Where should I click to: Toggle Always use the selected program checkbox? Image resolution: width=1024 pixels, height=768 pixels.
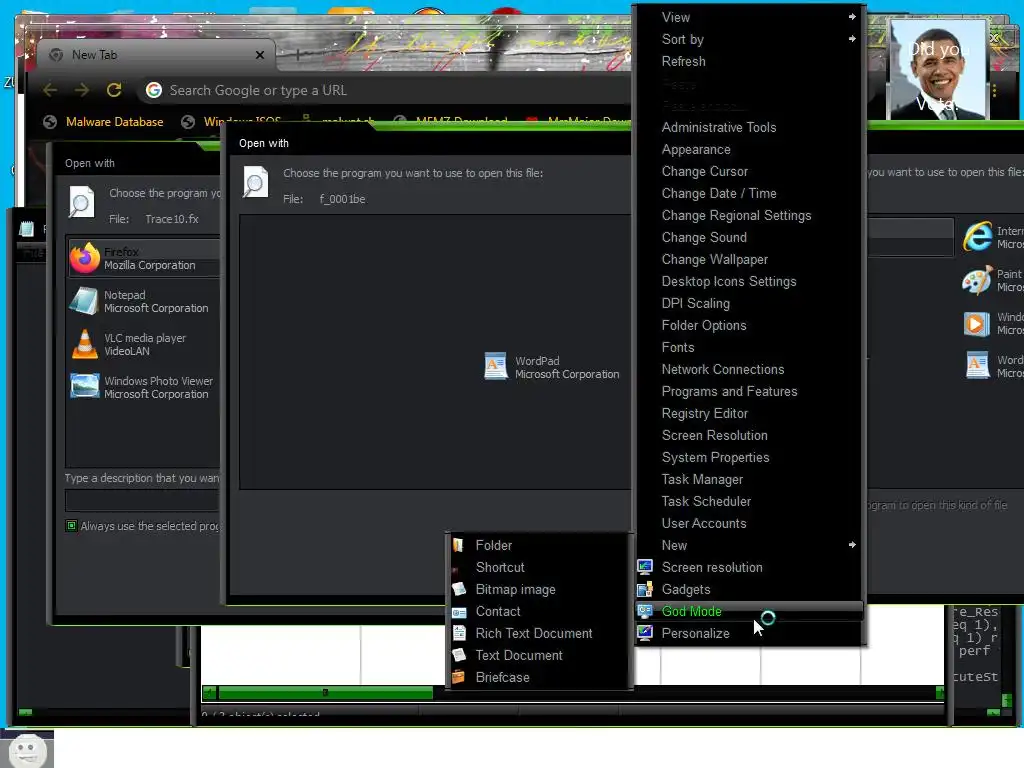(x=71, y=526)
